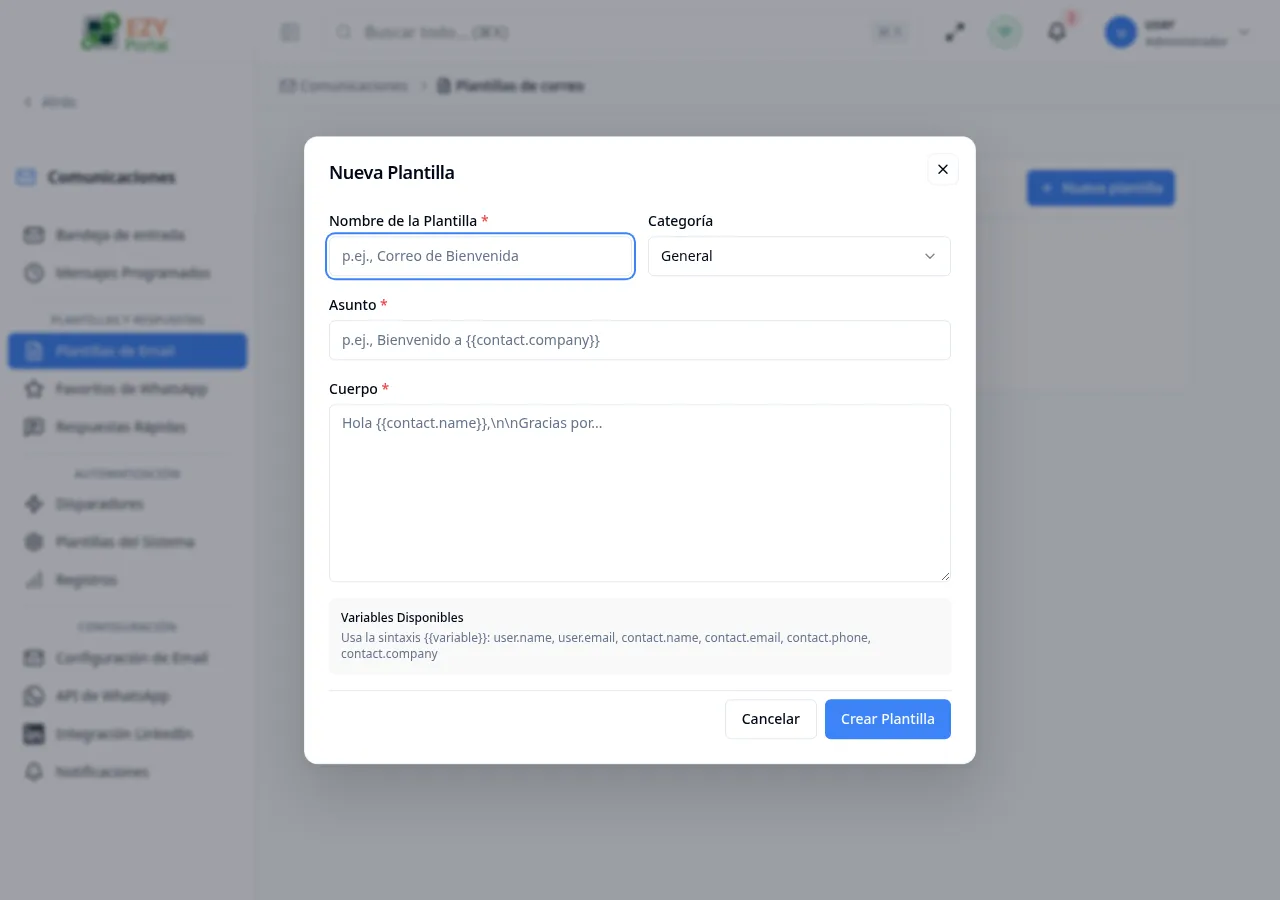Click the fullscreen expand icon in header
The height and width of the screenshot is (900, 1280).
pos(955,33)
